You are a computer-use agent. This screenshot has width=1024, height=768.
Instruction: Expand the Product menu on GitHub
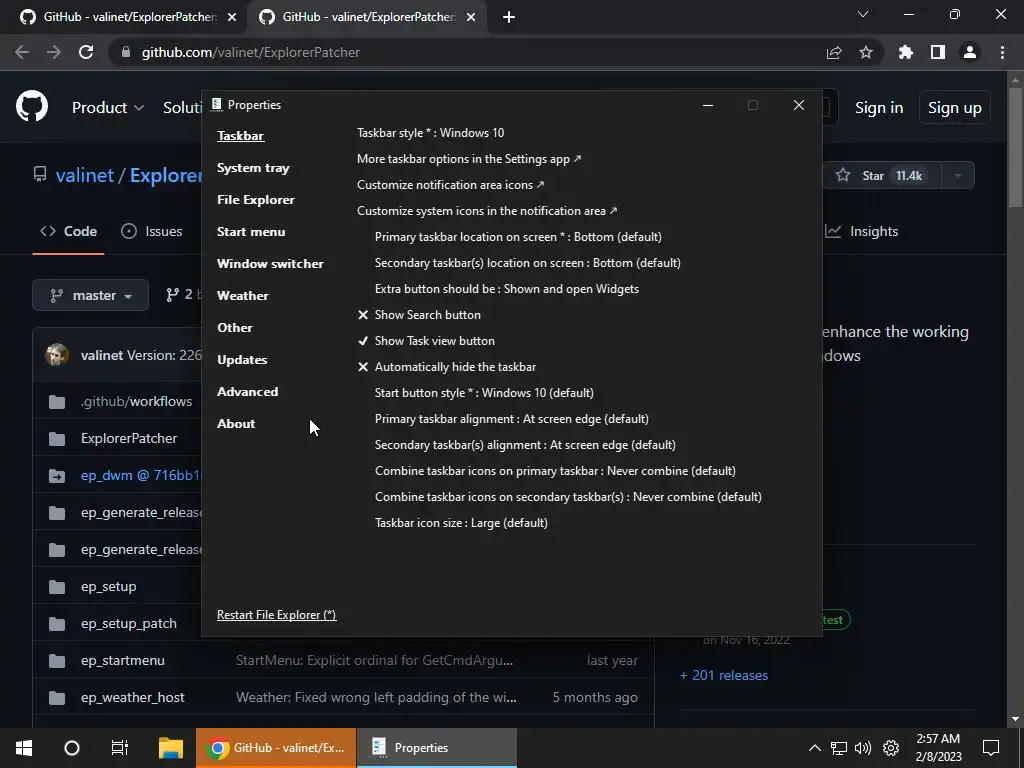pos(108,108)
